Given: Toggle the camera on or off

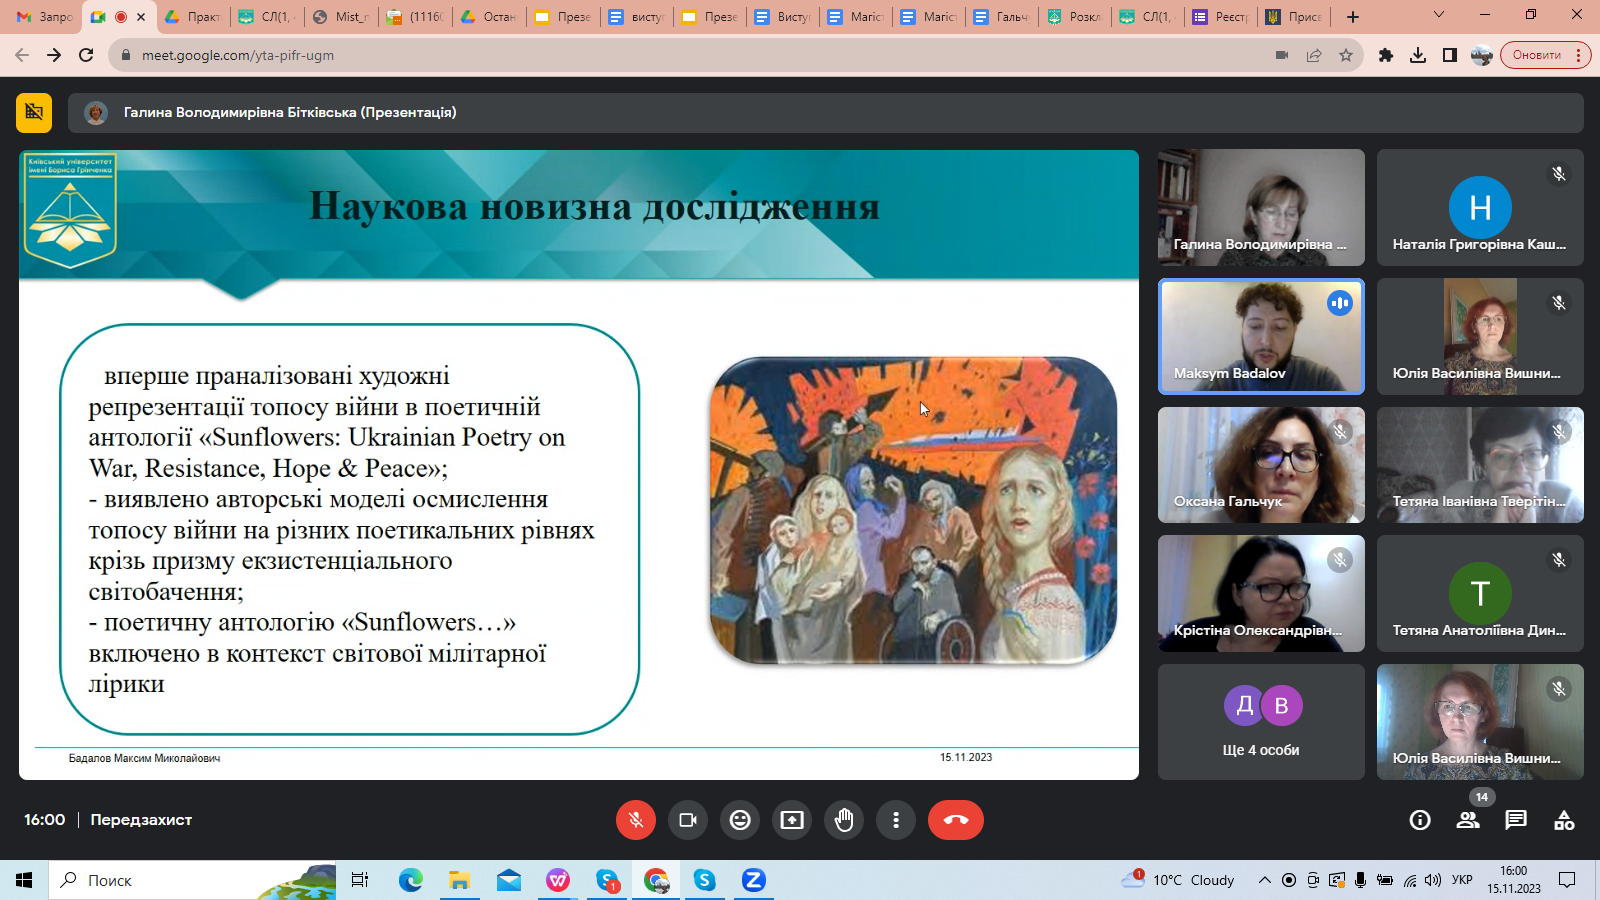Looking at the screenshot, I should click(x=688, y=820).
